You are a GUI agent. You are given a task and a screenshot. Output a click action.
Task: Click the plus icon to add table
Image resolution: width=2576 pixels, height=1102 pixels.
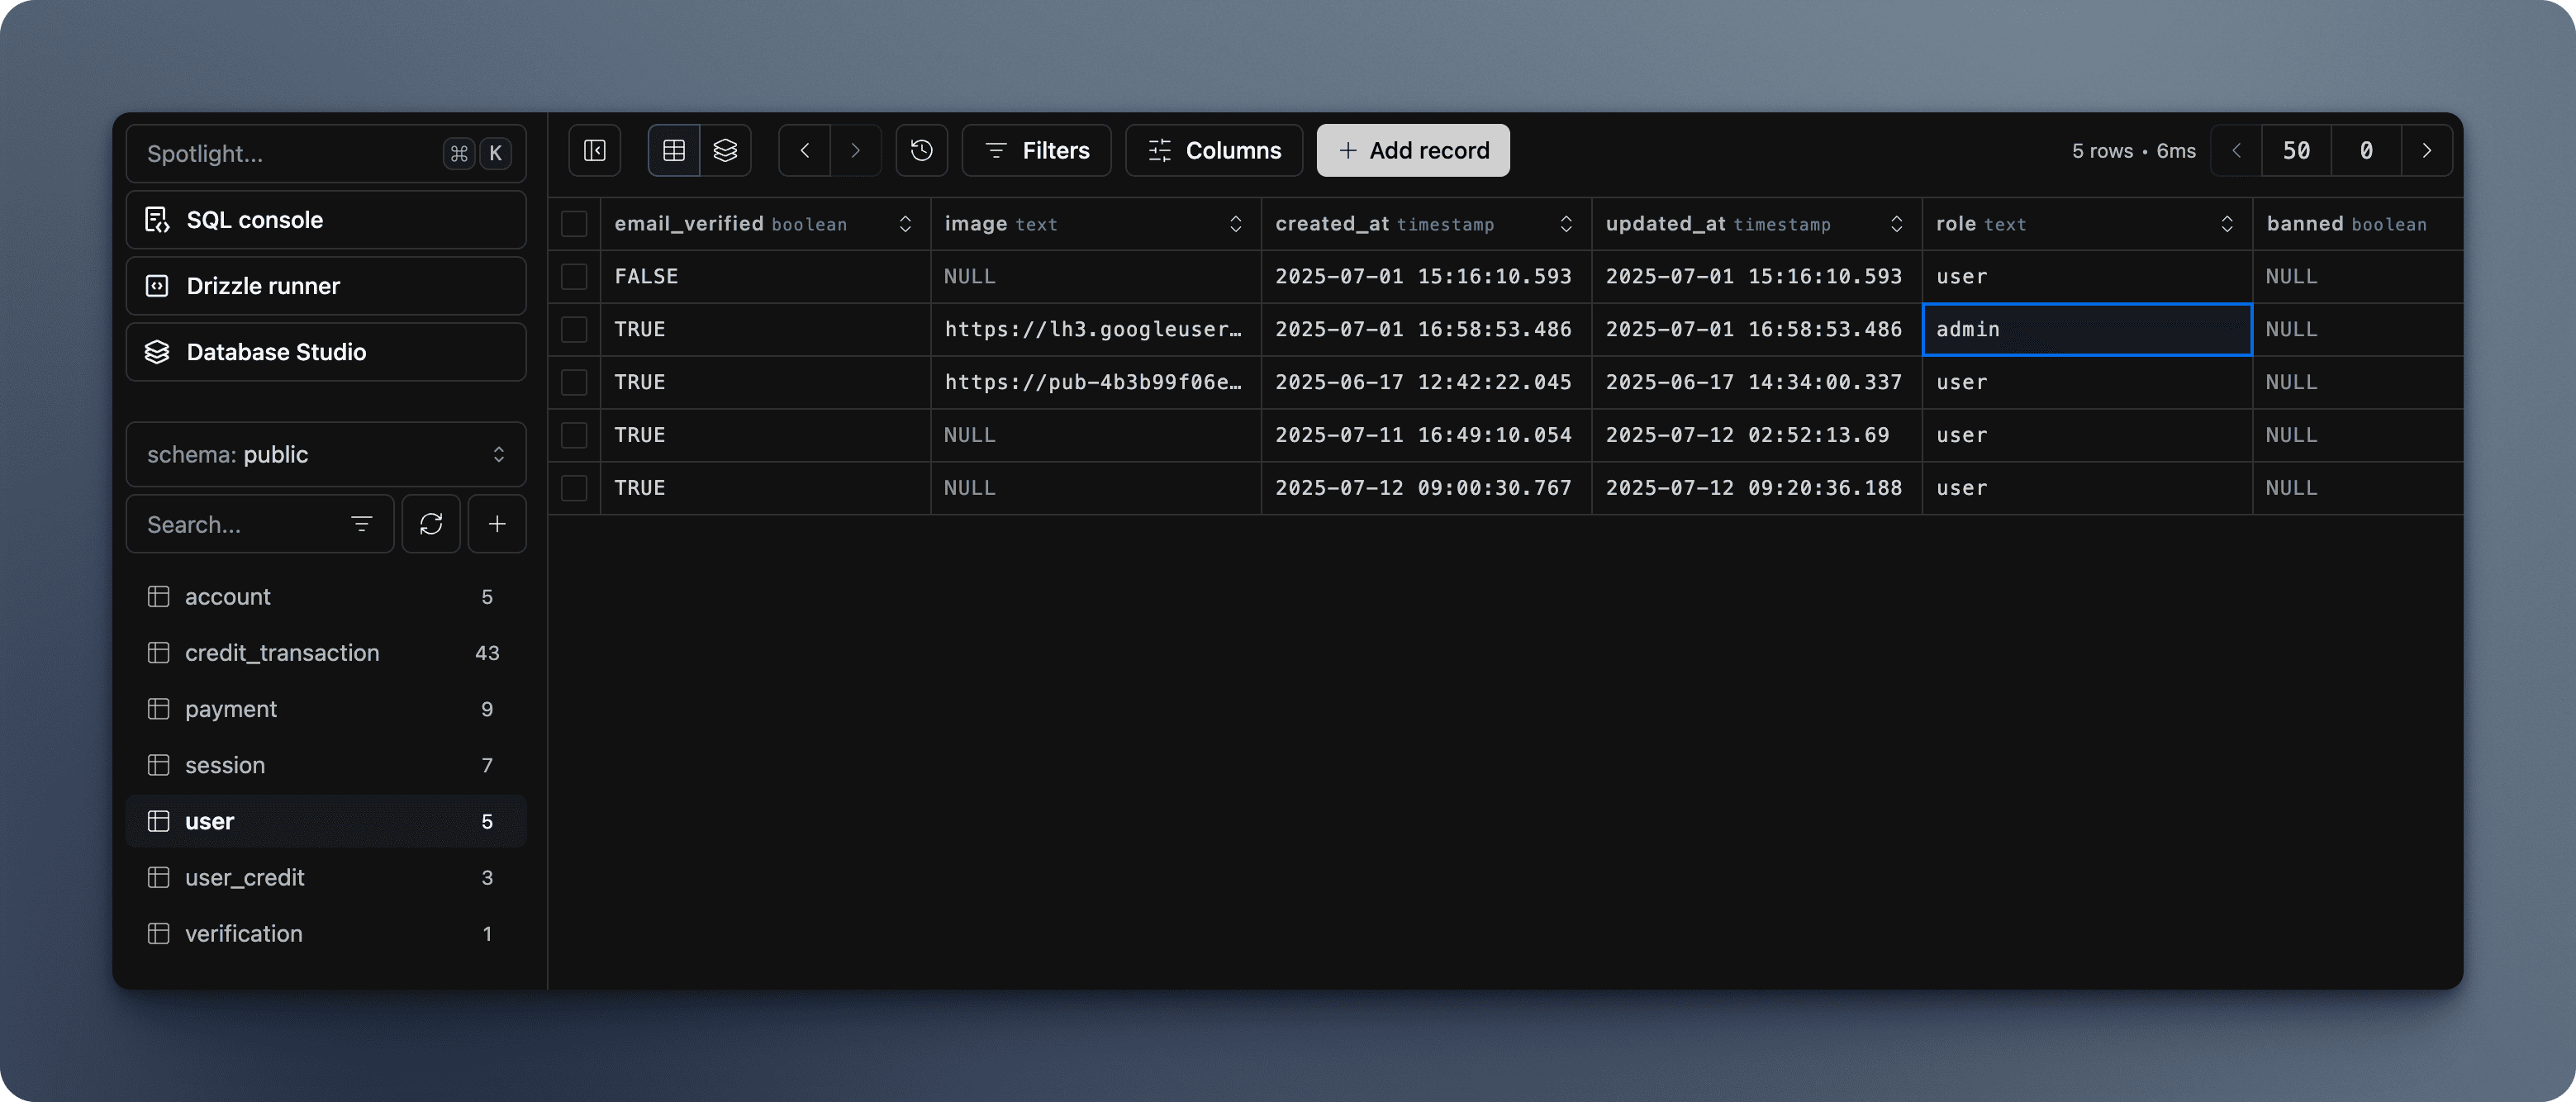(497, 524)
